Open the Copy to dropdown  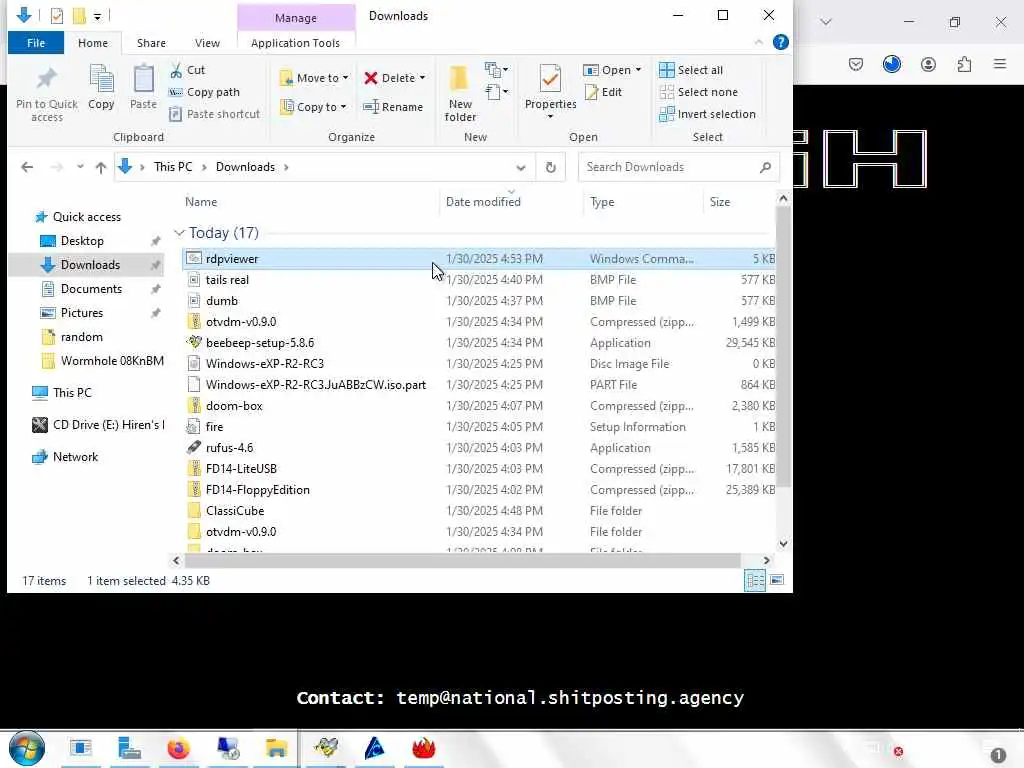[314, 106]
